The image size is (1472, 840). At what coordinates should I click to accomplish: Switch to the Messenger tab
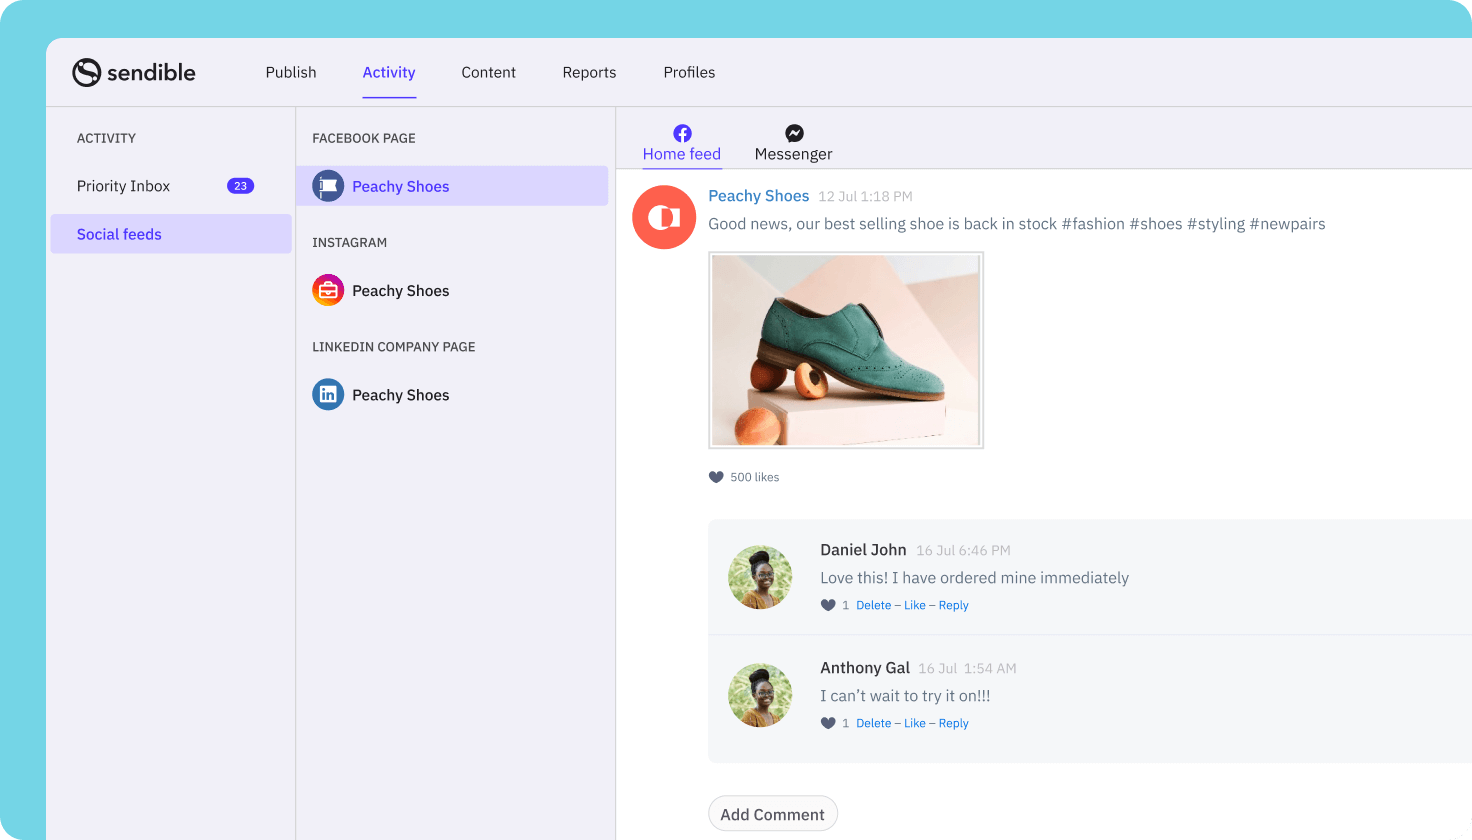point(793,153)
